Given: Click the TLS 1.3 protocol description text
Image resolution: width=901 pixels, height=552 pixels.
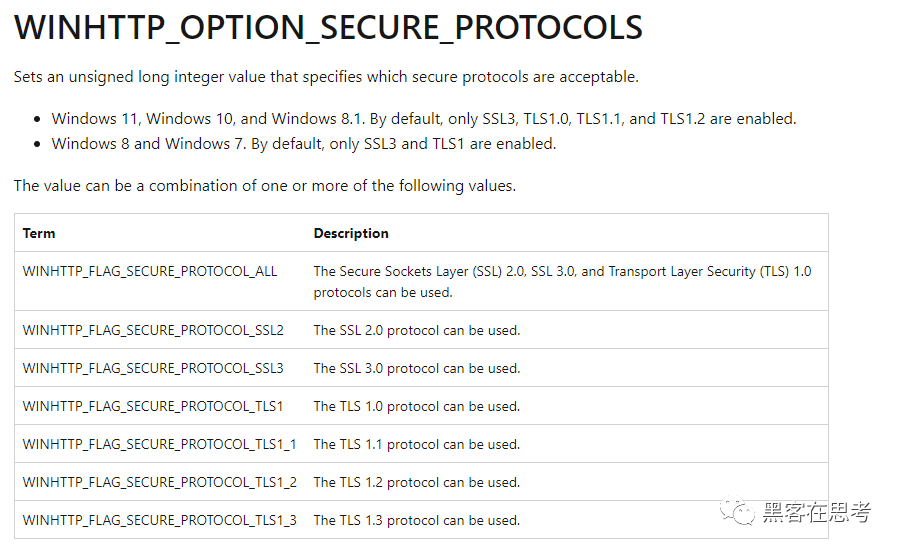Looking at the screenshot, I should point(417,520).
